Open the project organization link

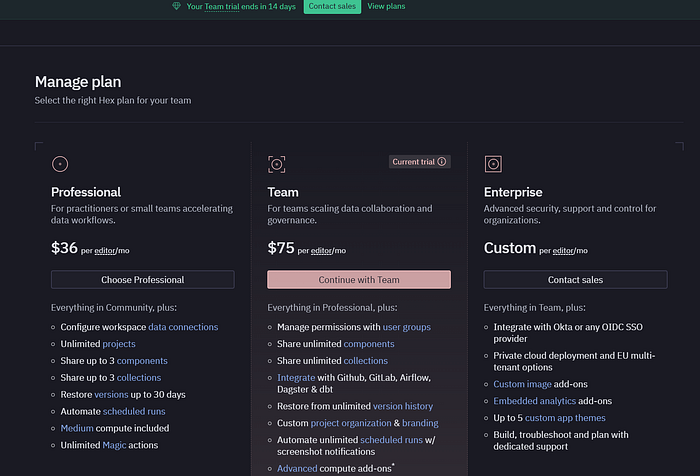coord(351,423)
